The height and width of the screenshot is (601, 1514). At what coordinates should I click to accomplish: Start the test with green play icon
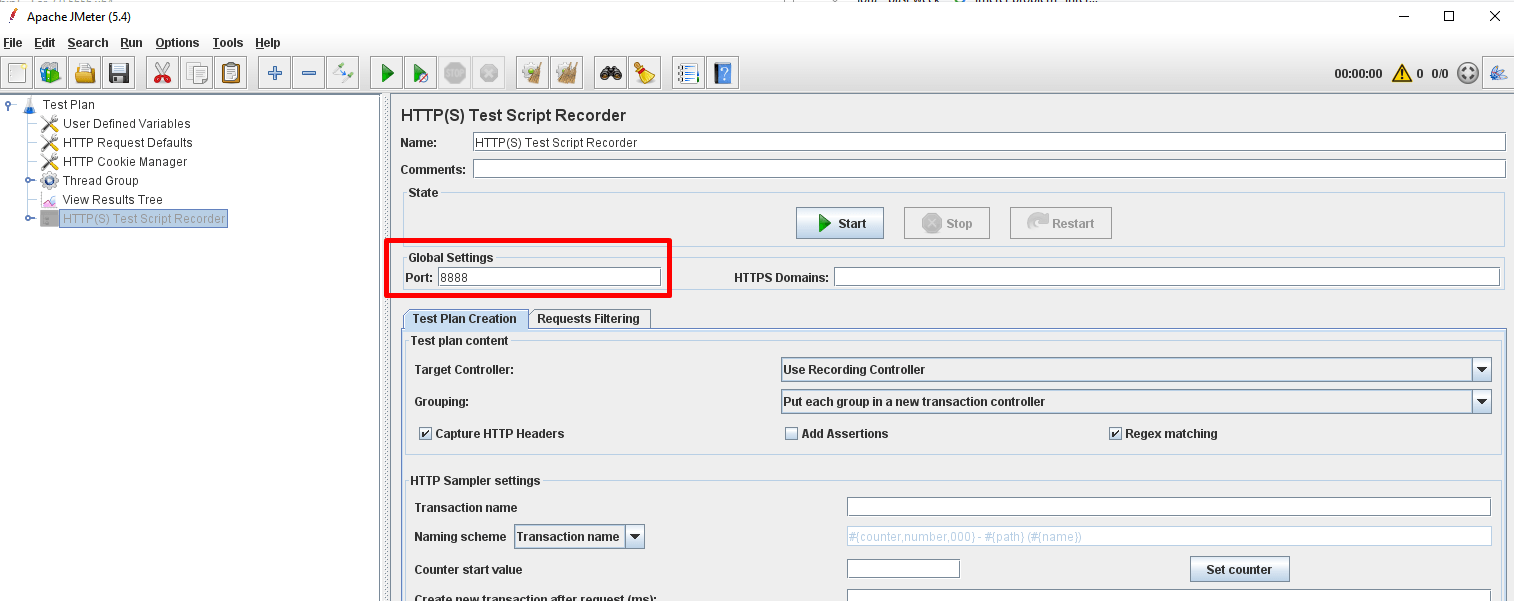coord(386,73)
